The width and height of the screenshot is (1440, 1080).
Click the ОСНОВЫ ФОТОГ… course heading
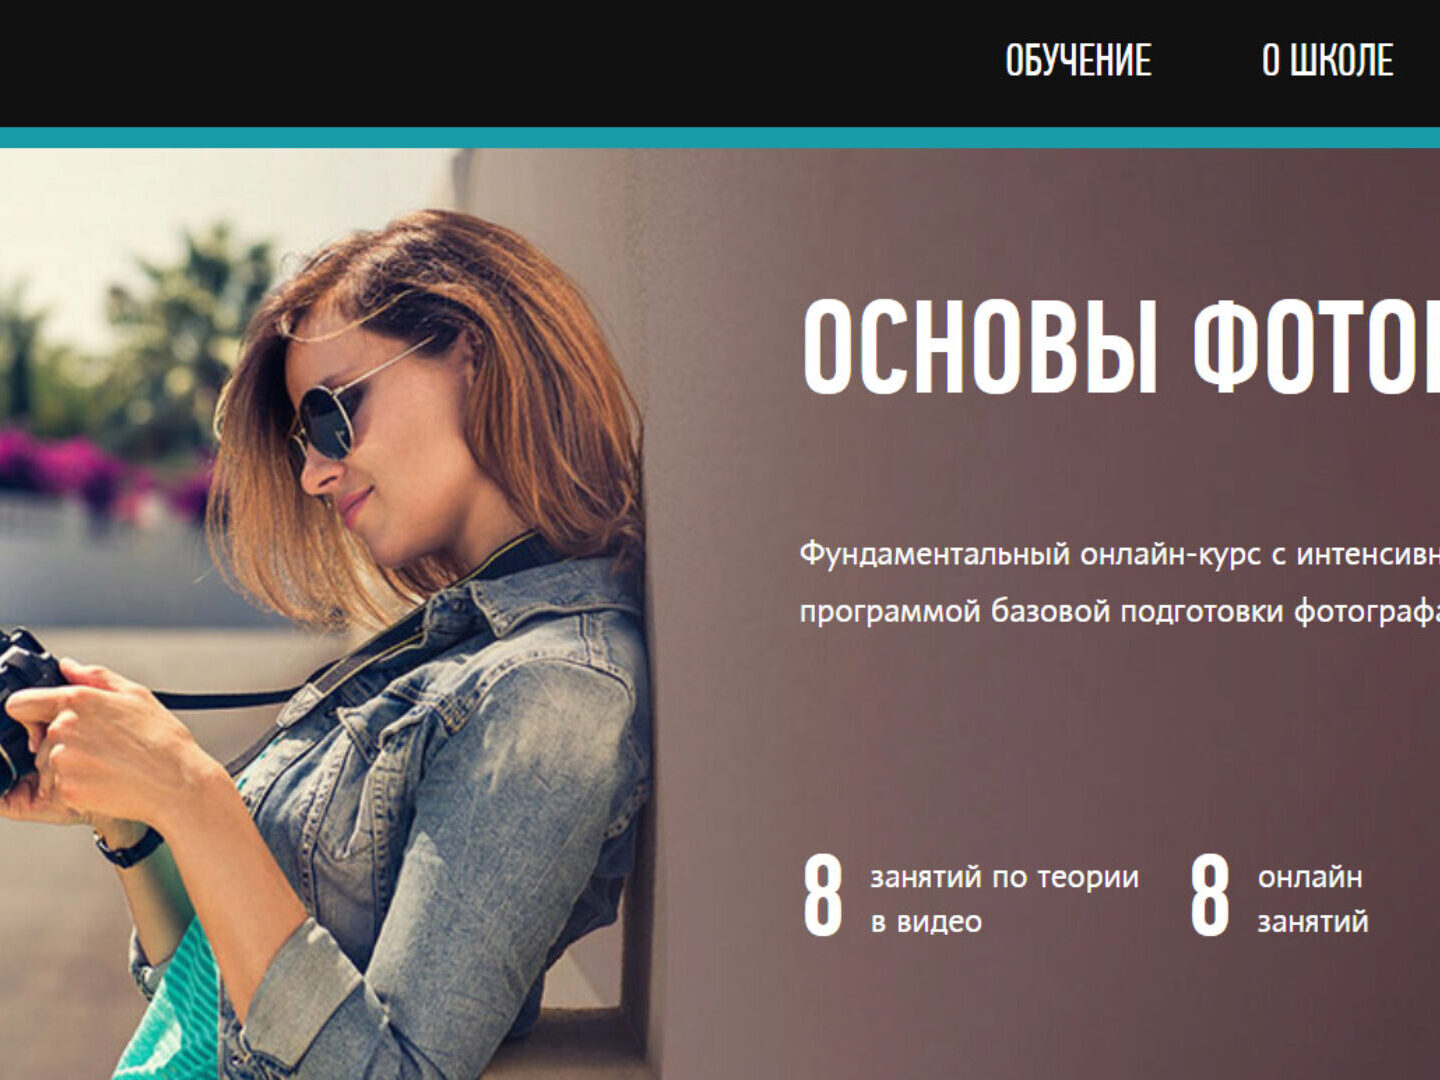coord(1120,347)
